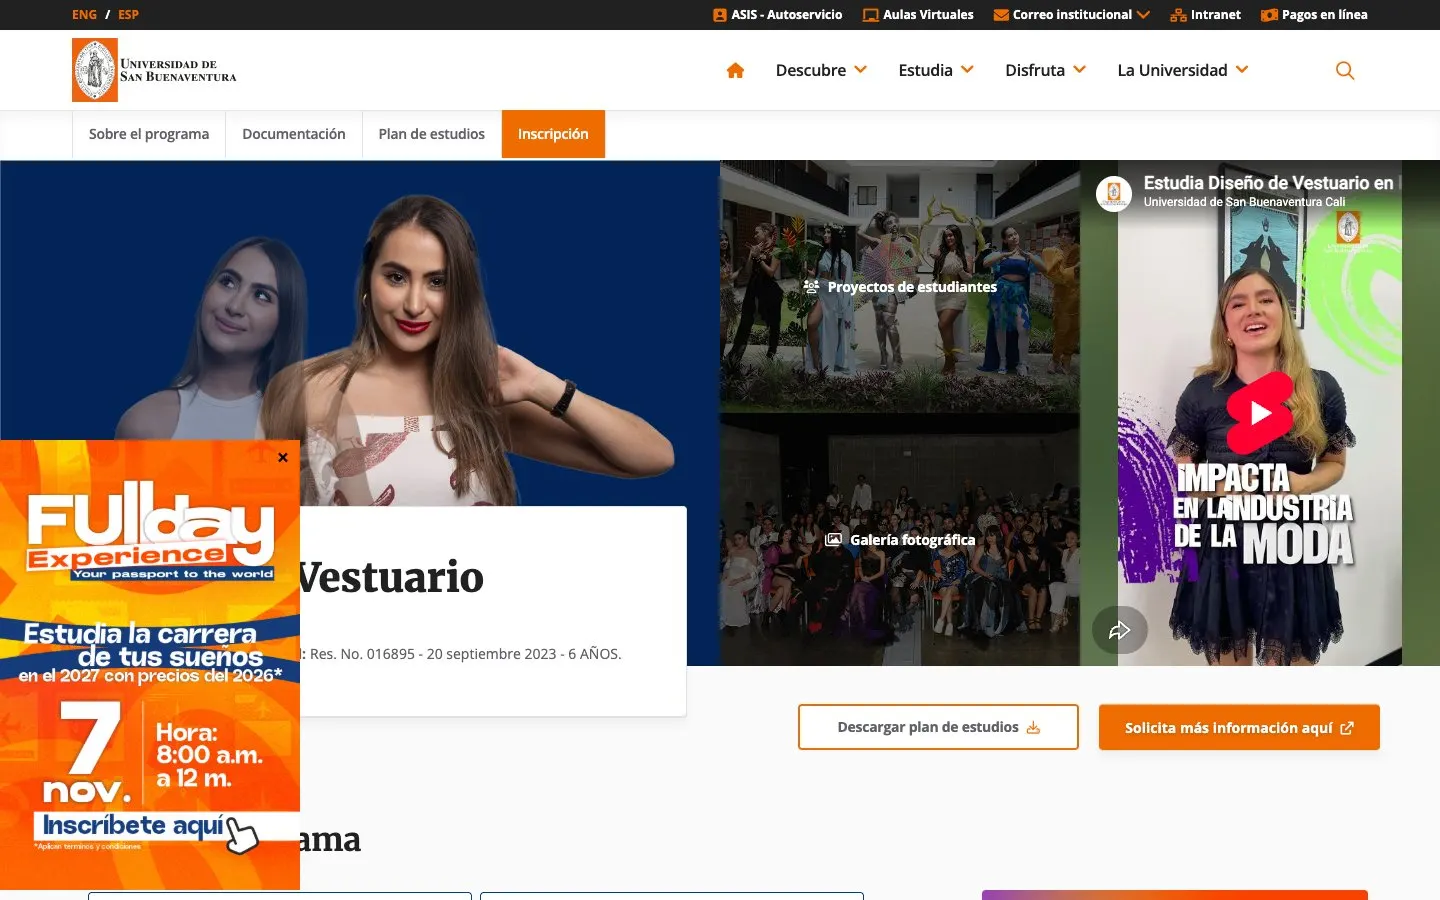Image resolution: width=1440 pixels, height=900 pixels.
Task: Open Galería fotográfica tile
Action: point(900,540)
